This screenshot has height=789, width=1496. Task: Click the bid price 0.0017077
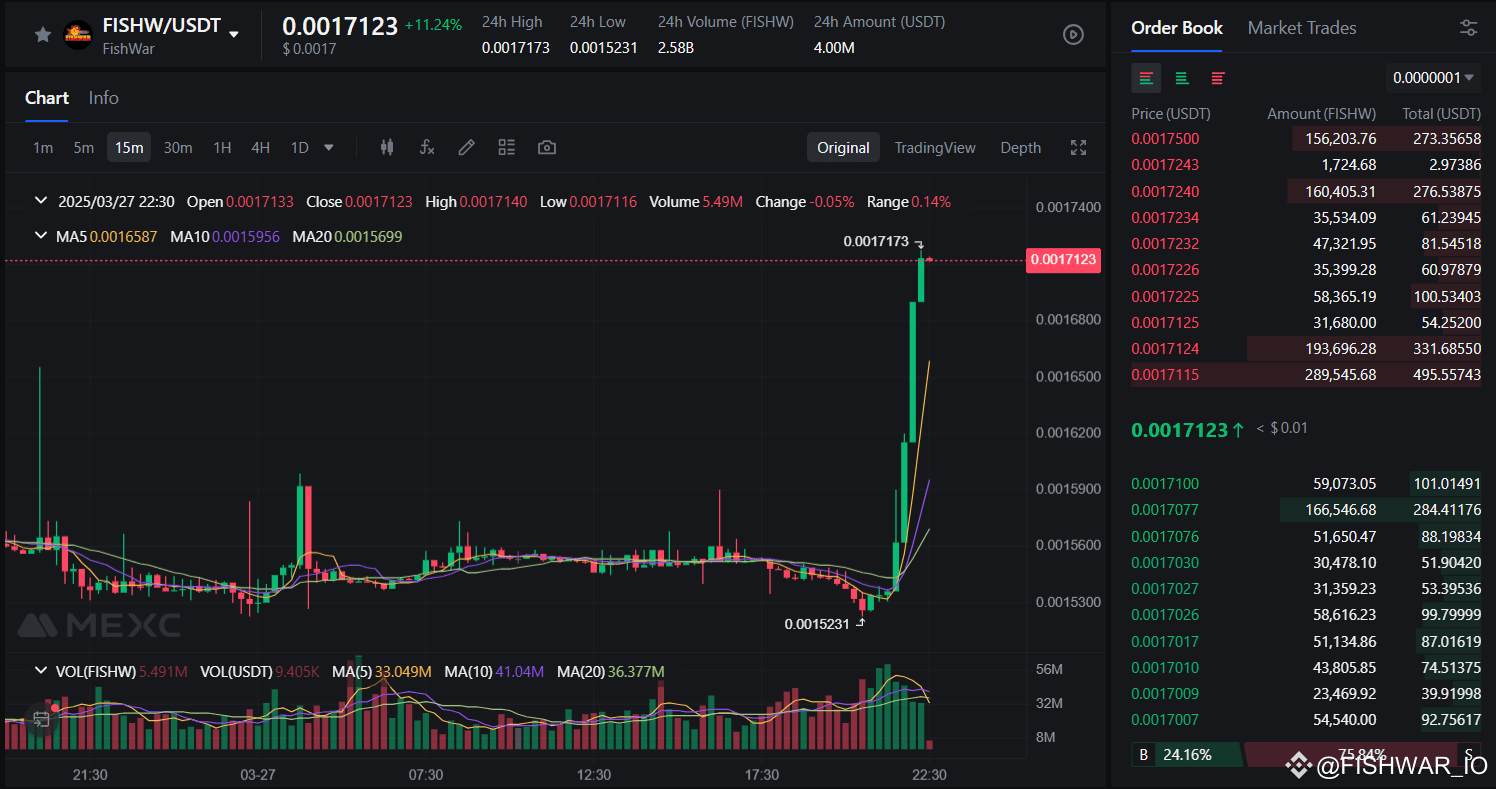pyautogui.click(x=1165, y=510)
